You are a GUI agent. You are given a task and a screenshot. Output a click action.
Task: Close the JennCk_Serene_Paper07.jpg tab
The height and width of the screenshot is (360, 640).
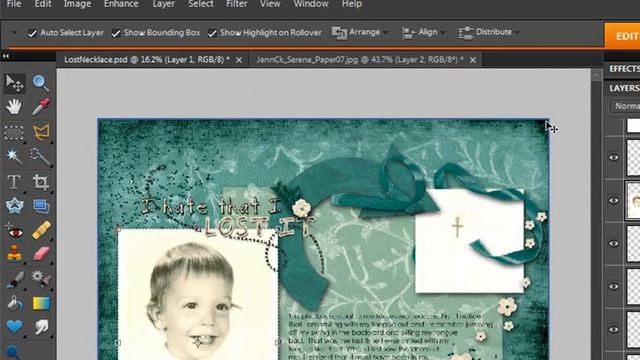[473, 60]
